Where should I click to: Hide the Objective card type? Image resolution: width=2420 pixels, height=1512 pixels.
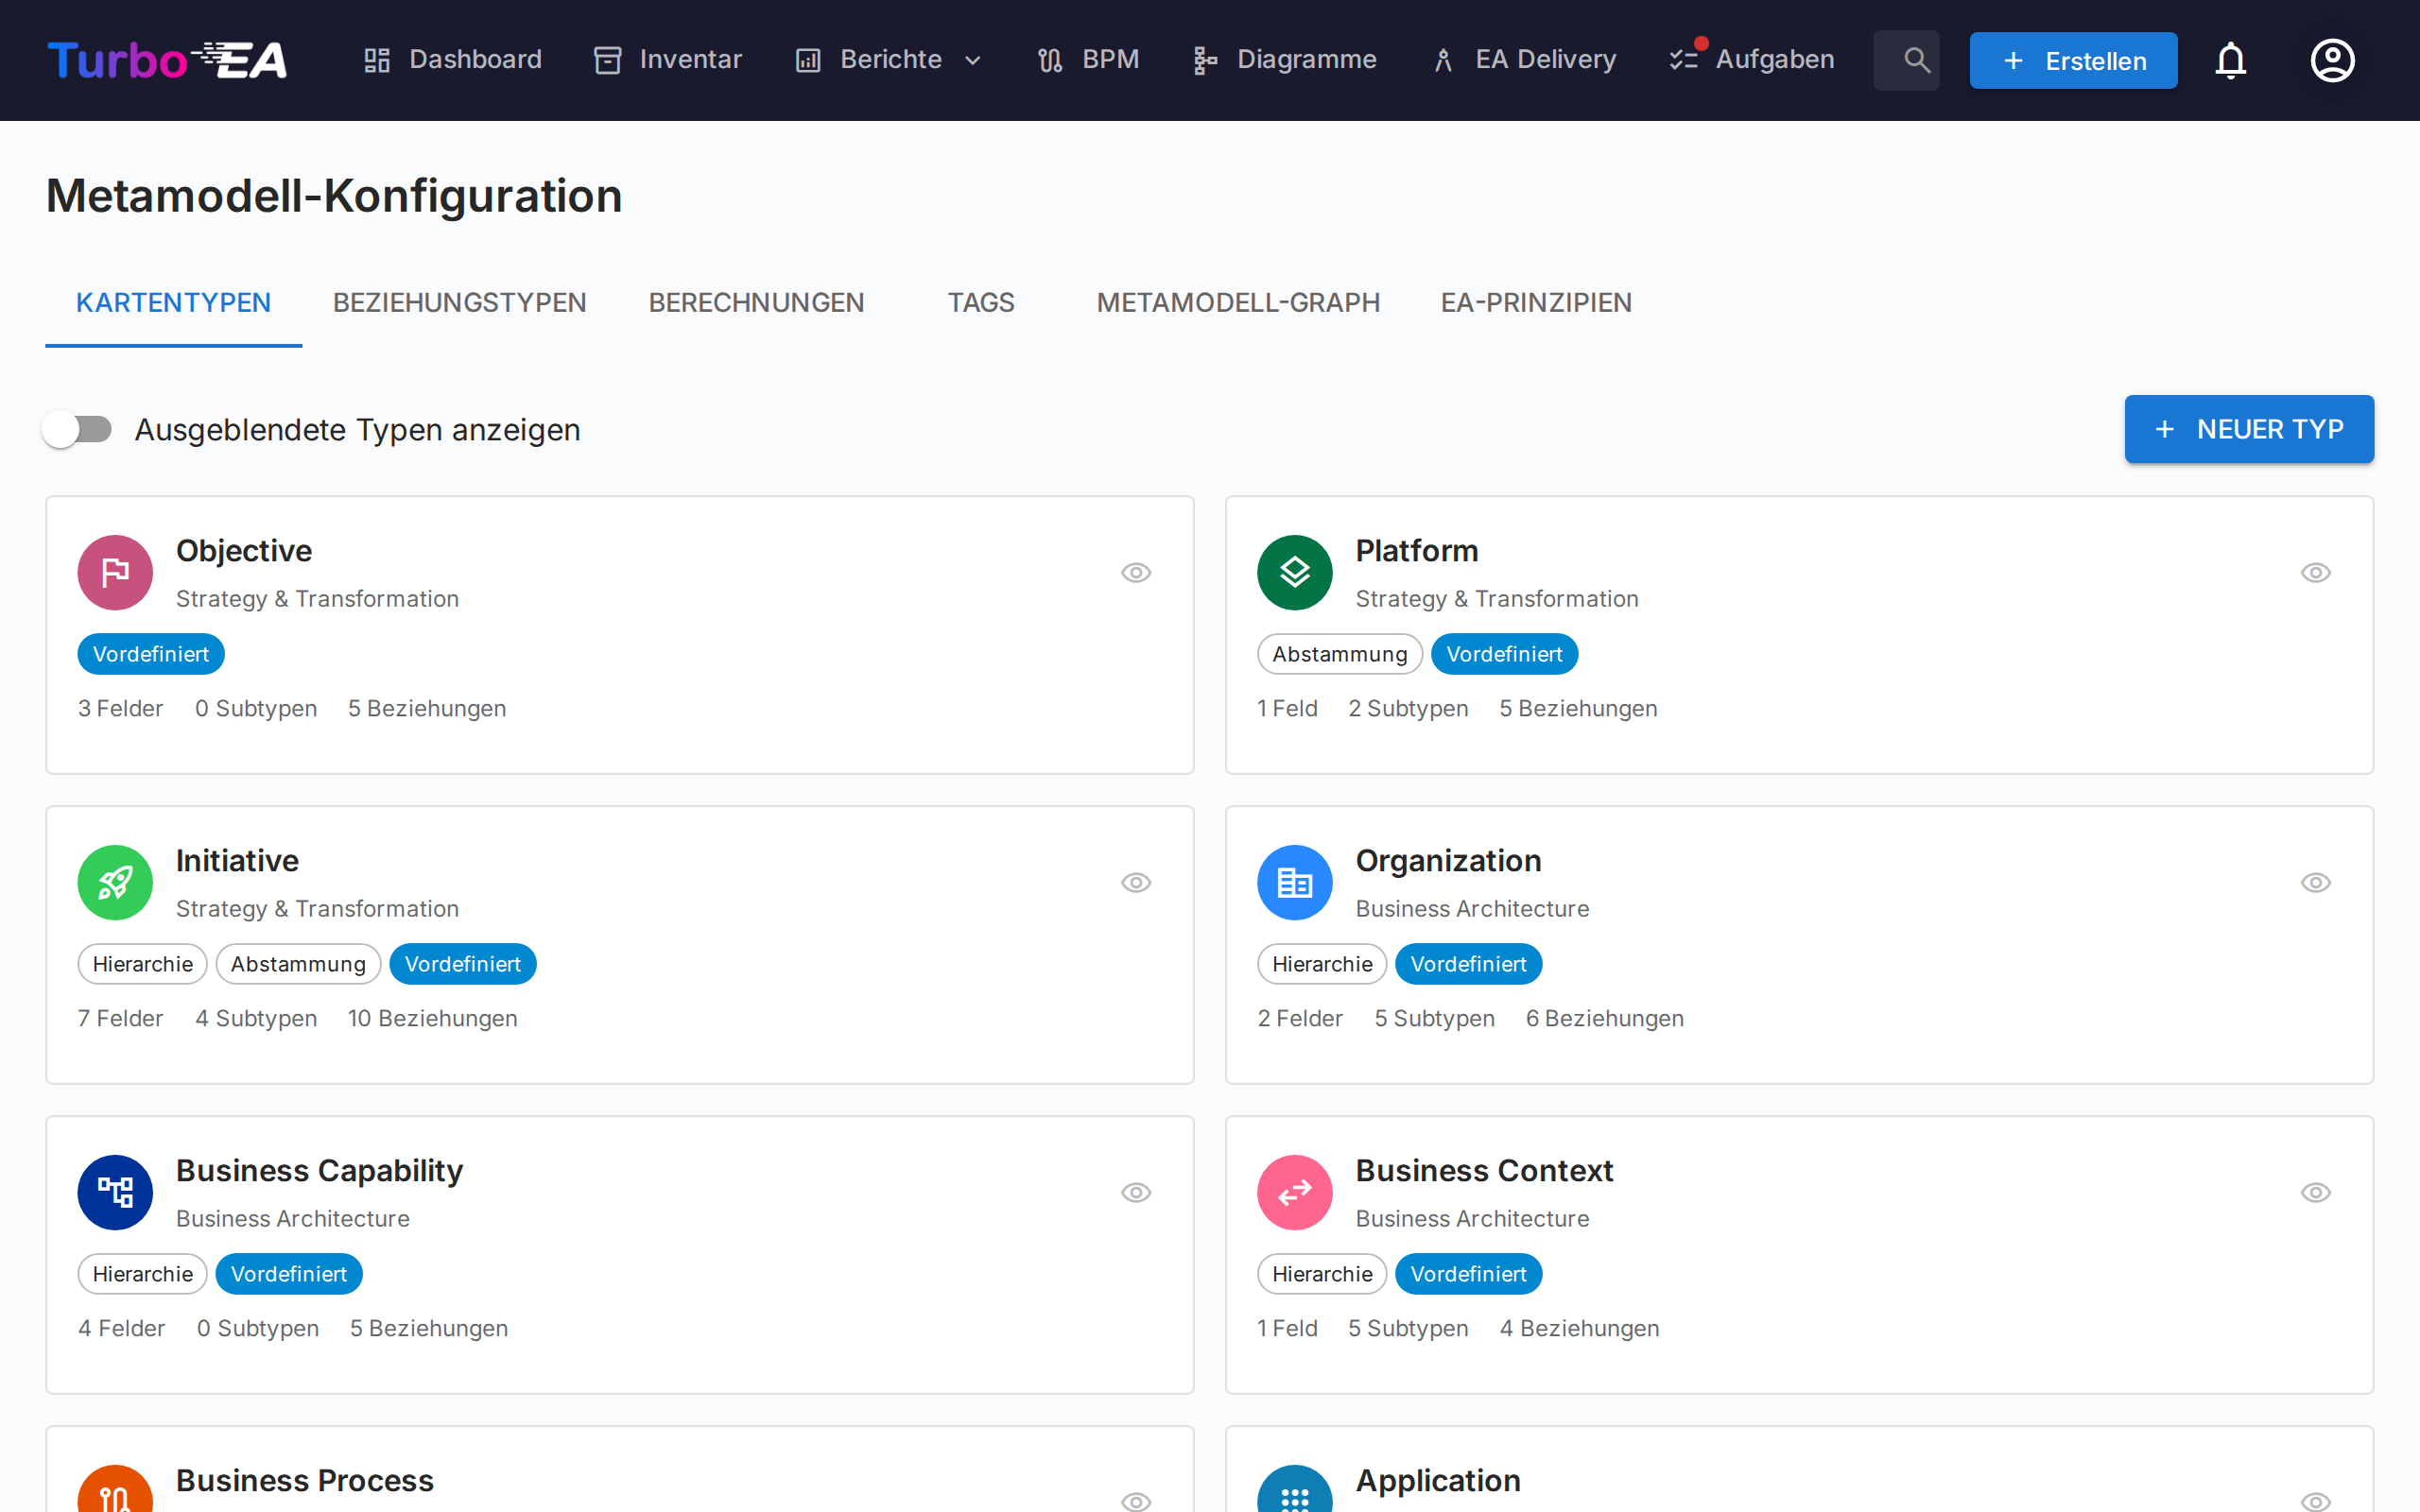[x=1136, y=572]
